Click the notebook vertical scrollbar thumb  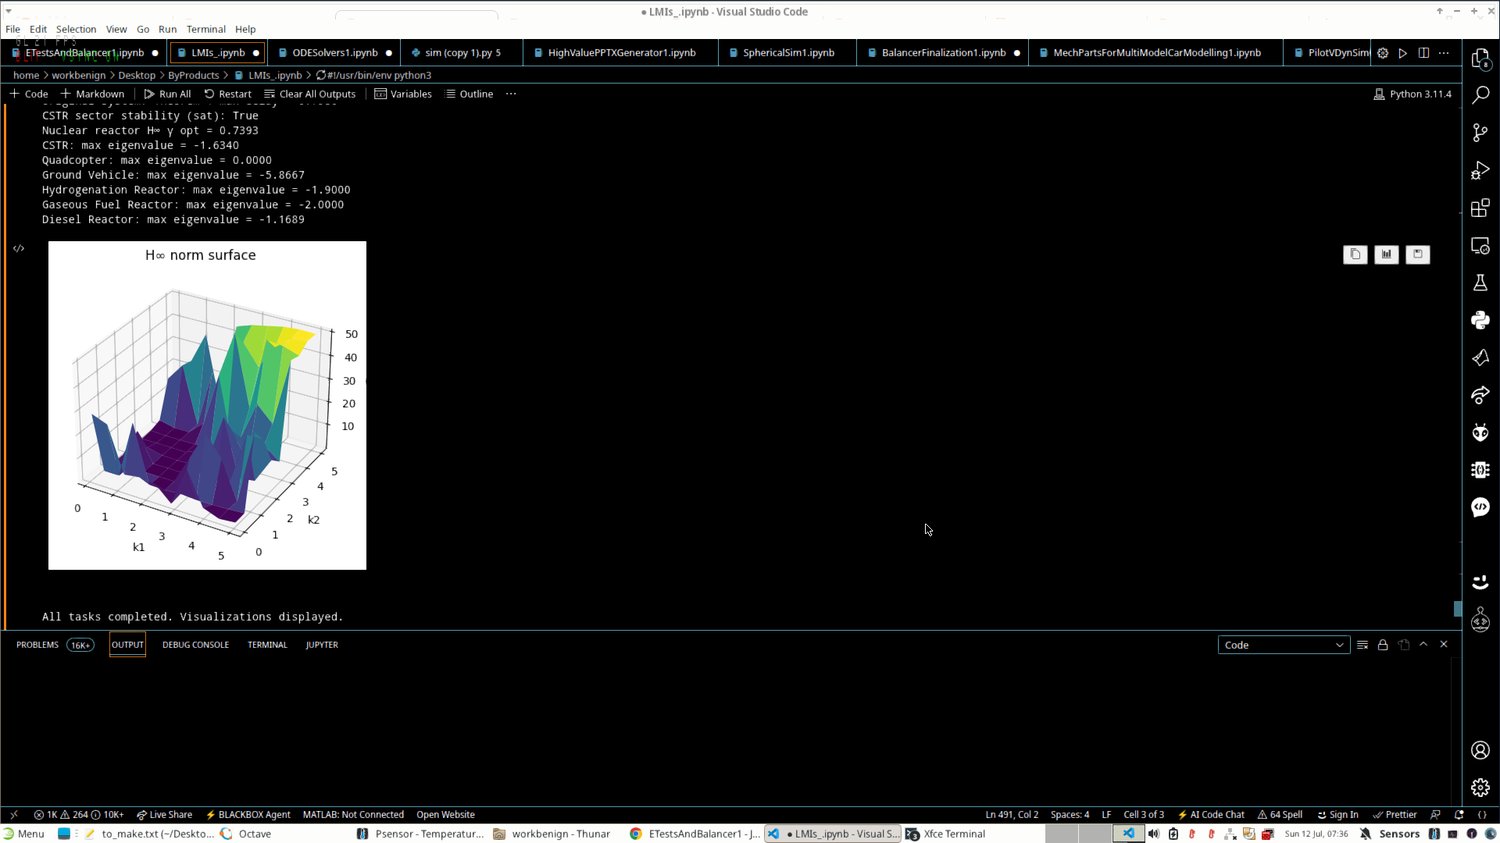[1457, 608]
